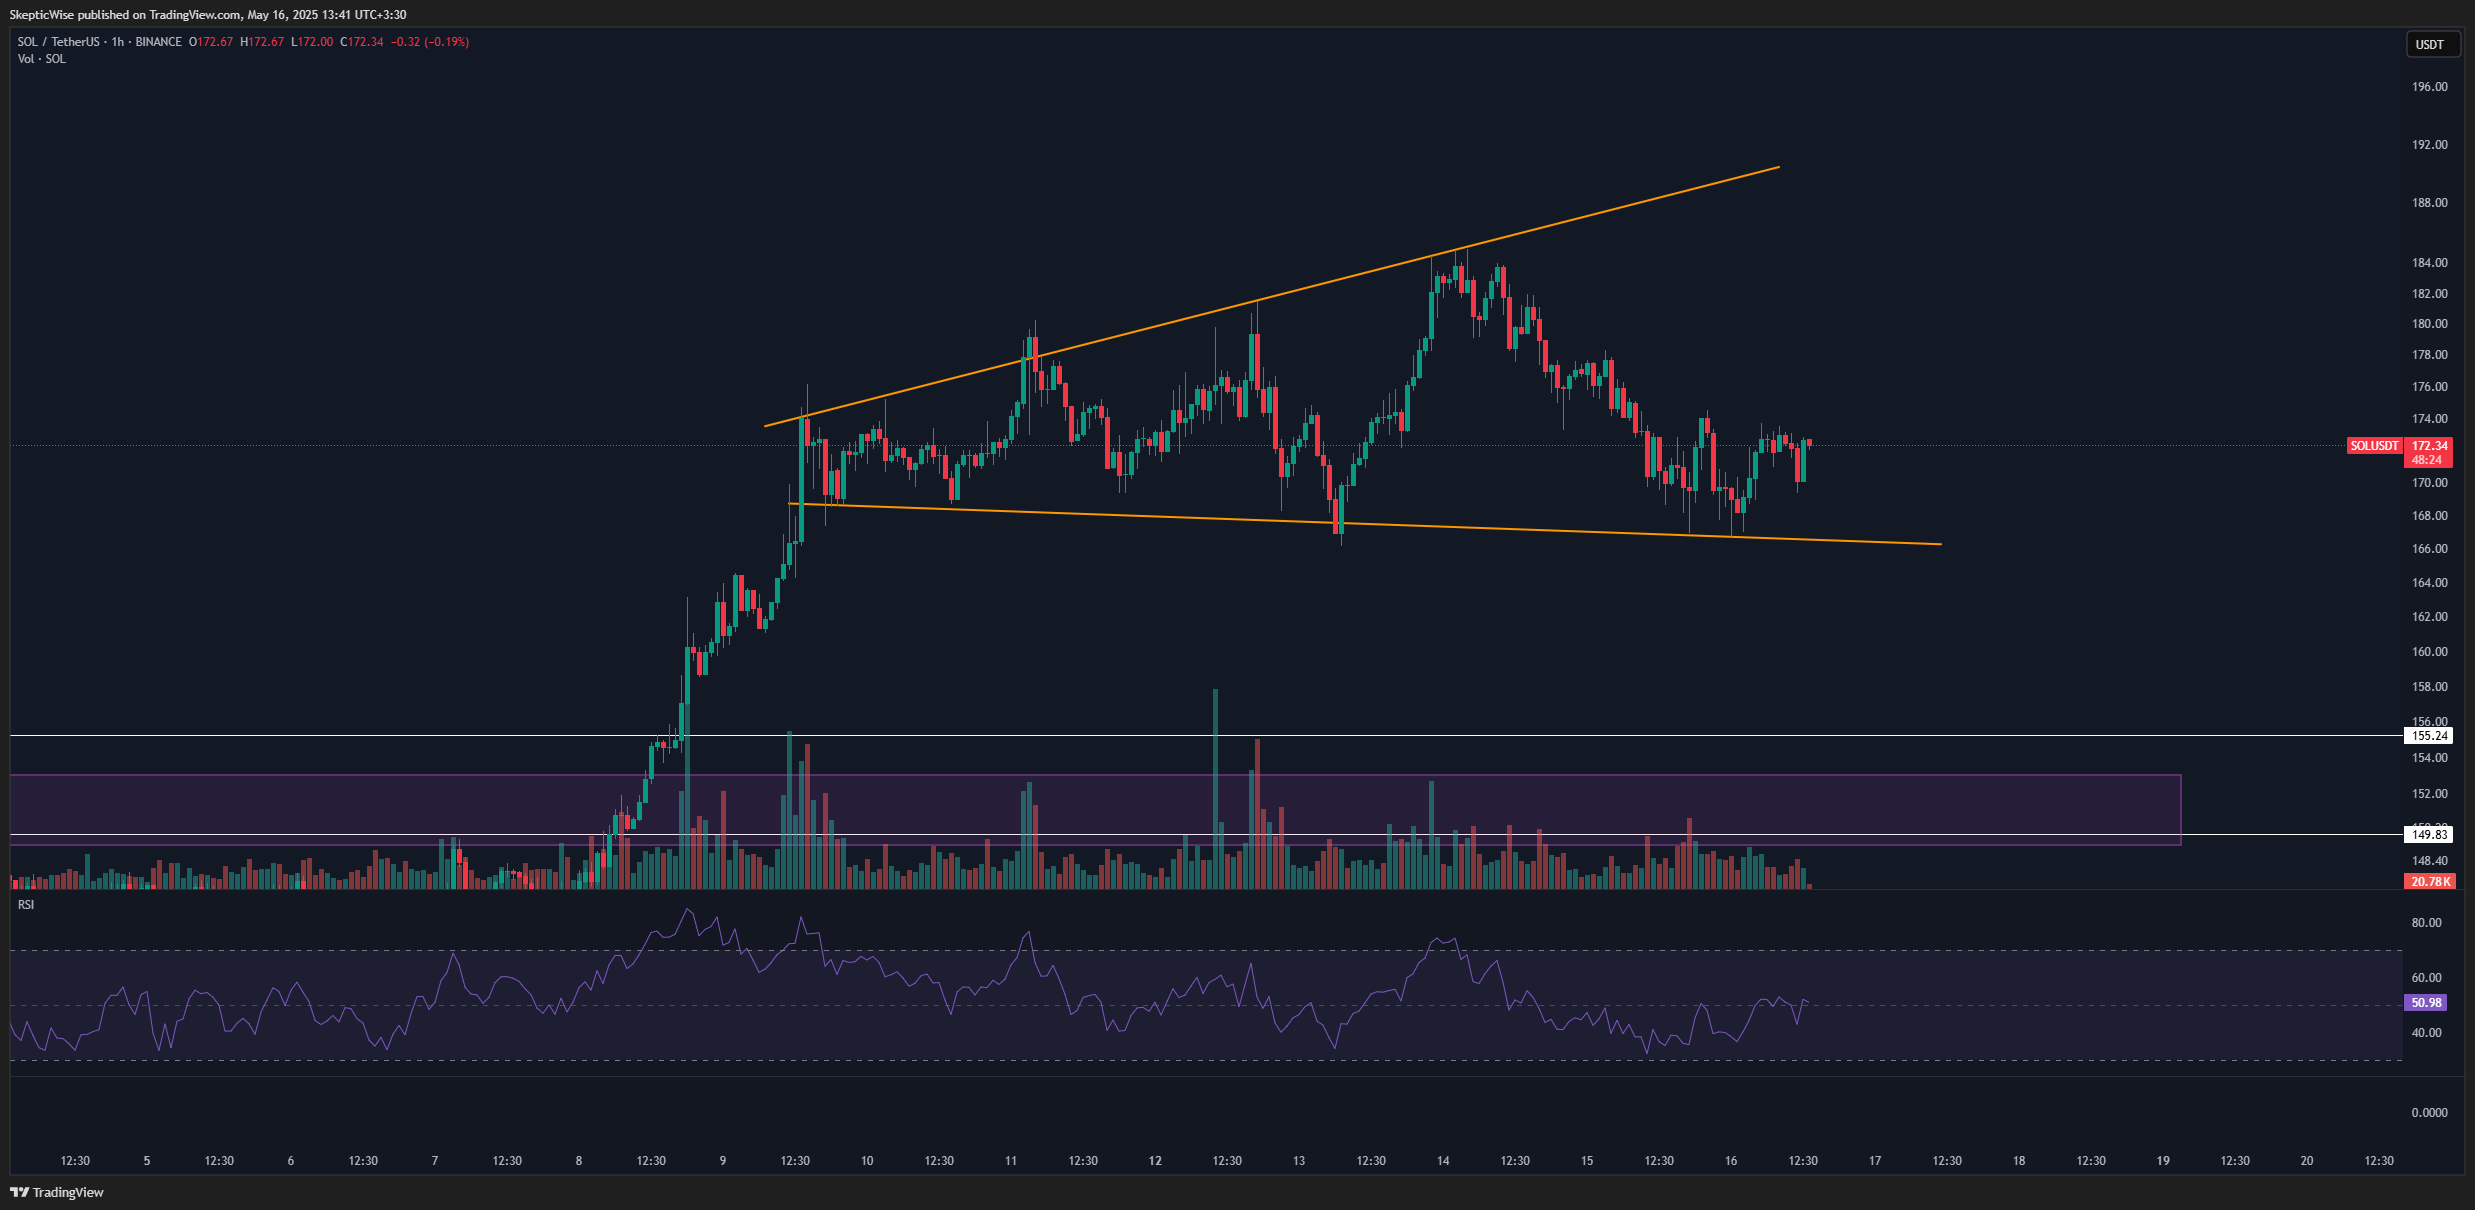
Task: Click the 160.00 price scale label
Action: coord(2429,652)
